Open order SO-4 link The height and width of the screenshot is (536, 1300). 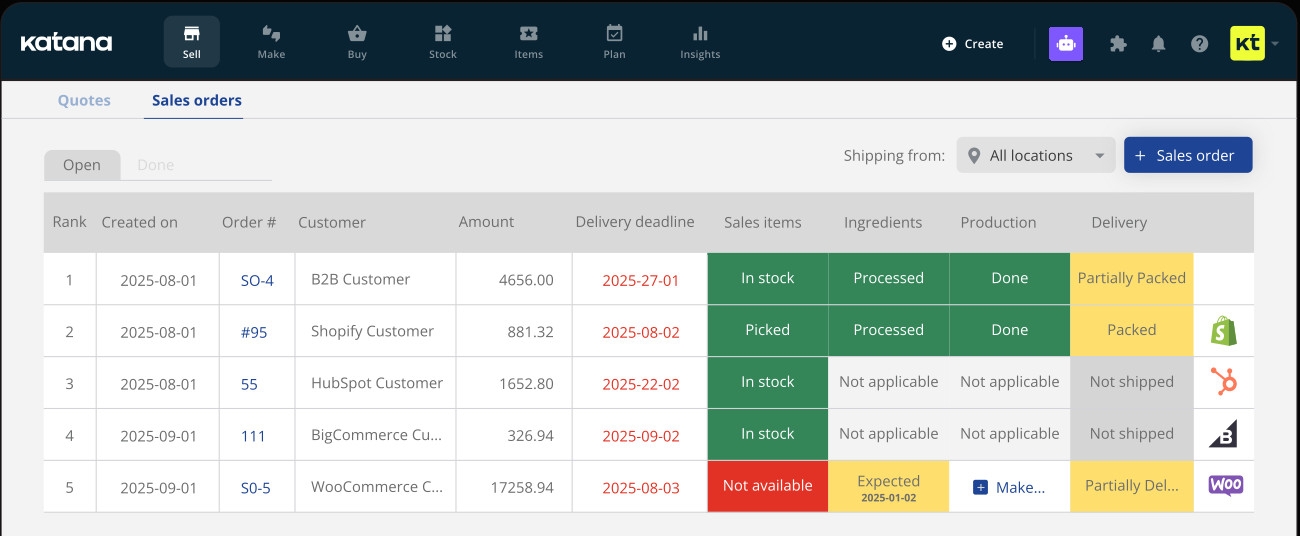pos(257,280)
